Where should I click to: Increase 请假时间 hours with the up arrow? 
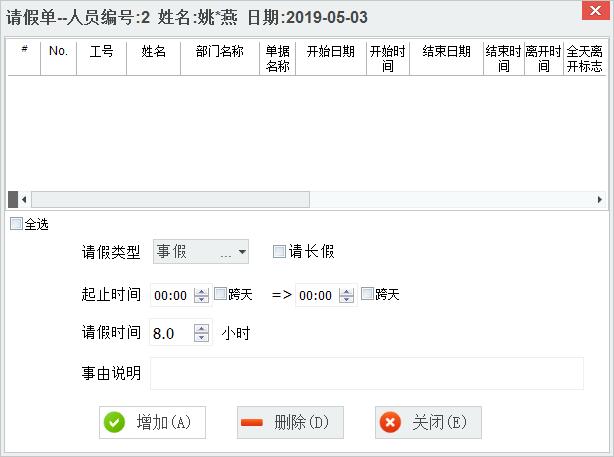point(201,329)
